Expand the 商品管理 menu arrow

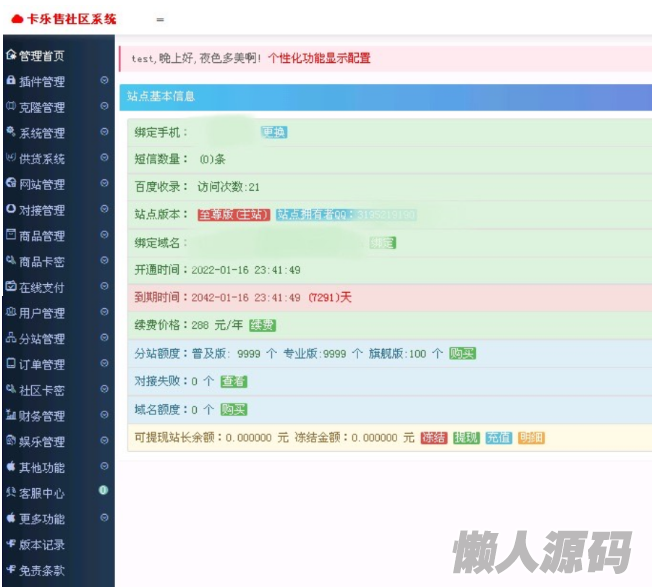click(x=104, y=234)
